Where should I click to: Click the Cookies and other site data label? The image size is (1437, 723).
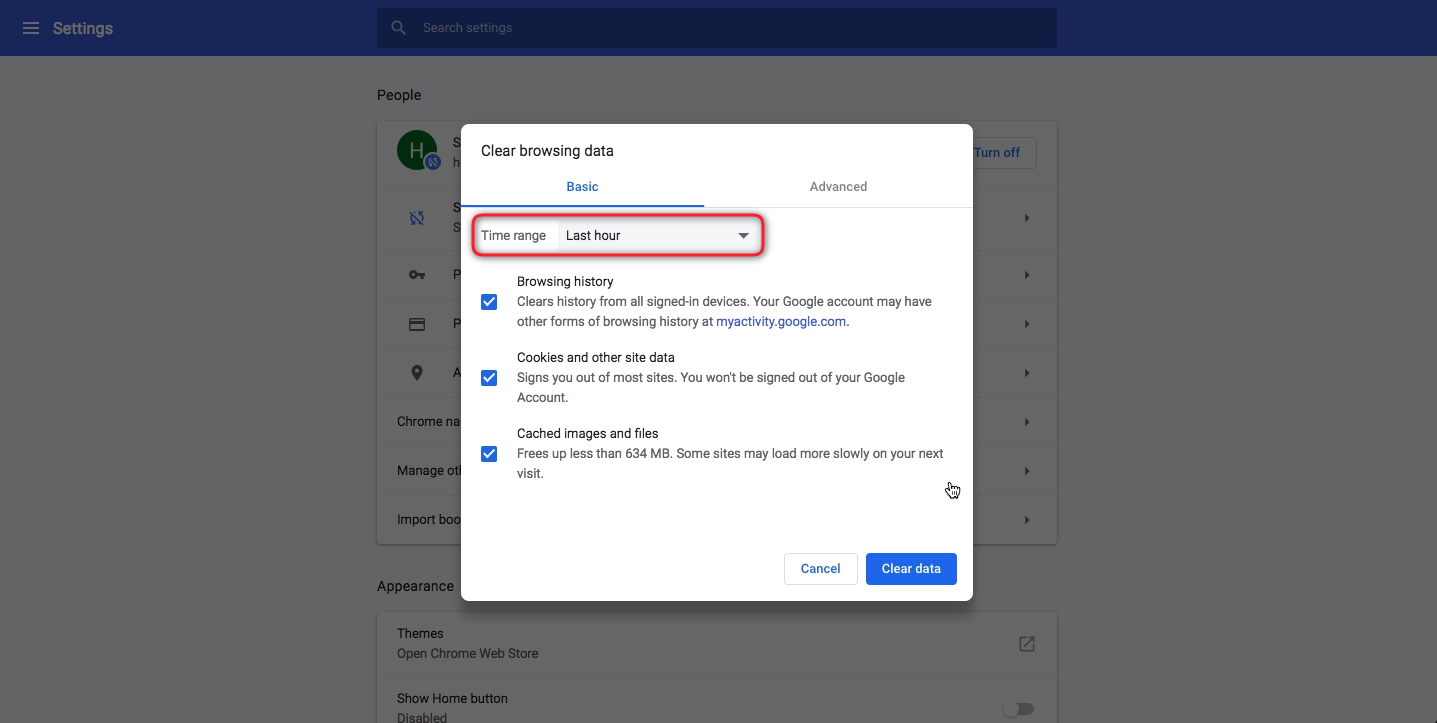[x=596, y=358]
